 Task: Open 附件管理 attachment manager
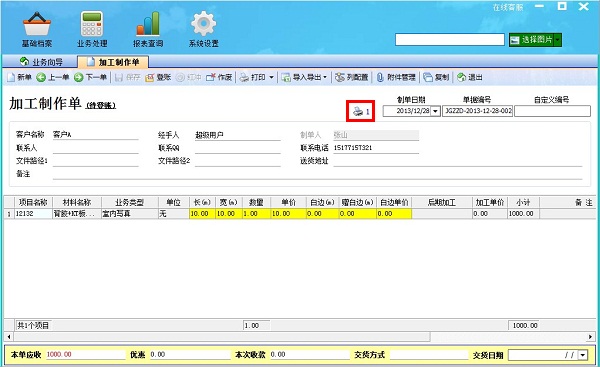396,77
